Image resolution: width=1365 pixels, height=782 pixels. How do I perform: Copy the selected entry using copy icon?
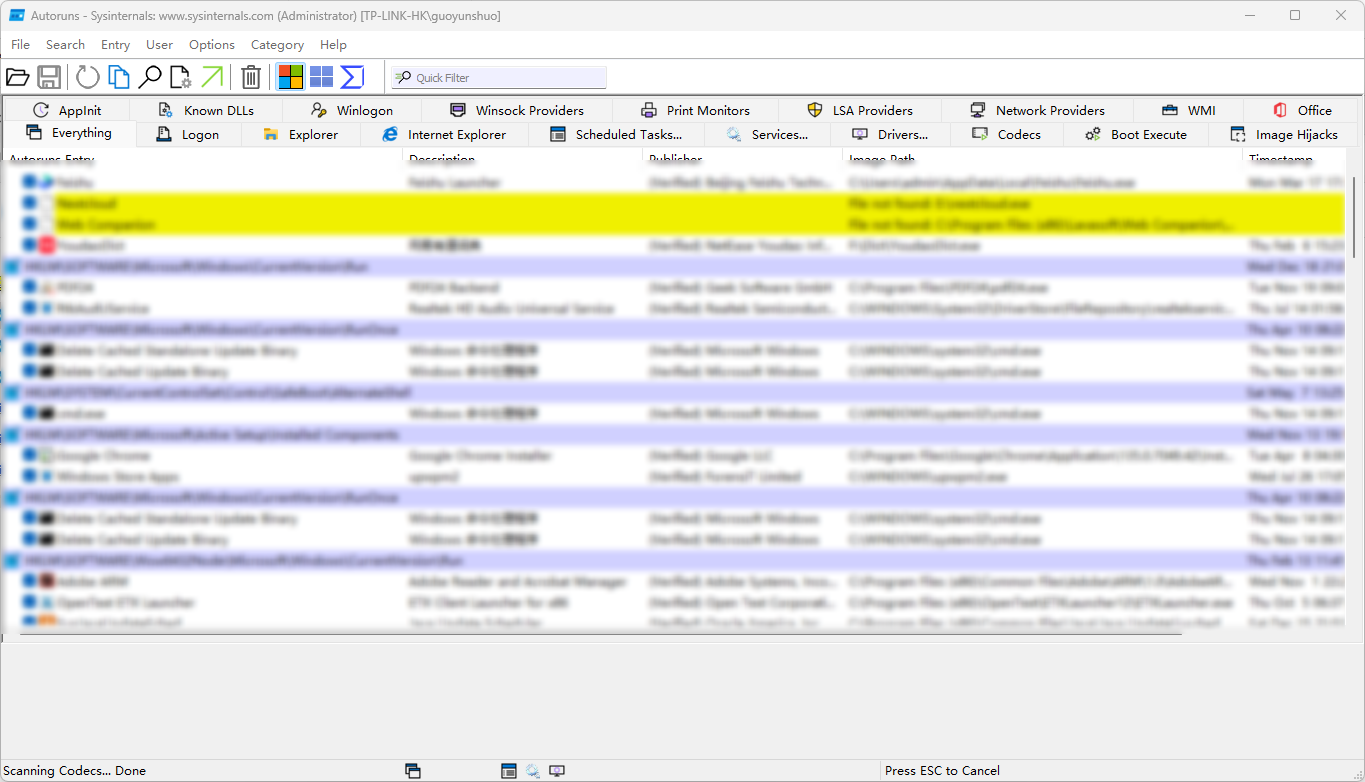(119, 77)
